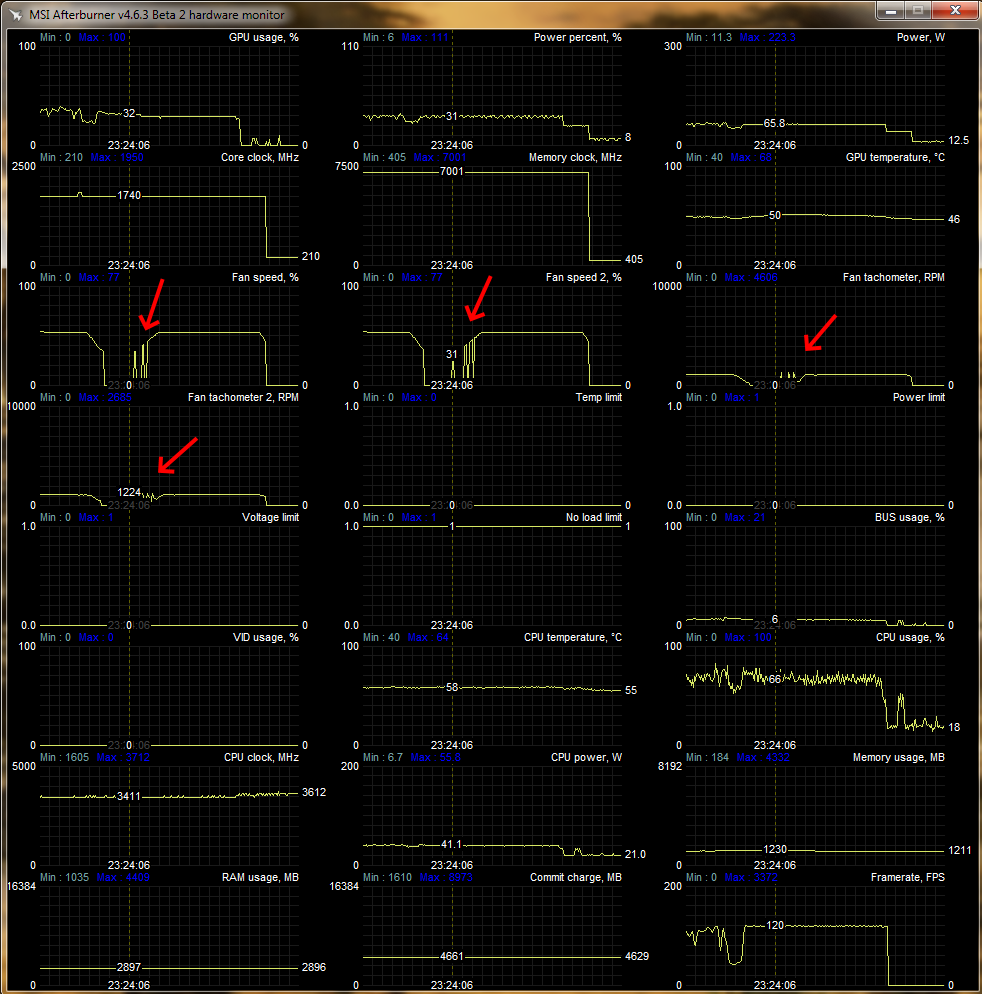Click the current value 12.5 beside Power graph
Viewport: 982px width, 994px height.
point(959,140)
